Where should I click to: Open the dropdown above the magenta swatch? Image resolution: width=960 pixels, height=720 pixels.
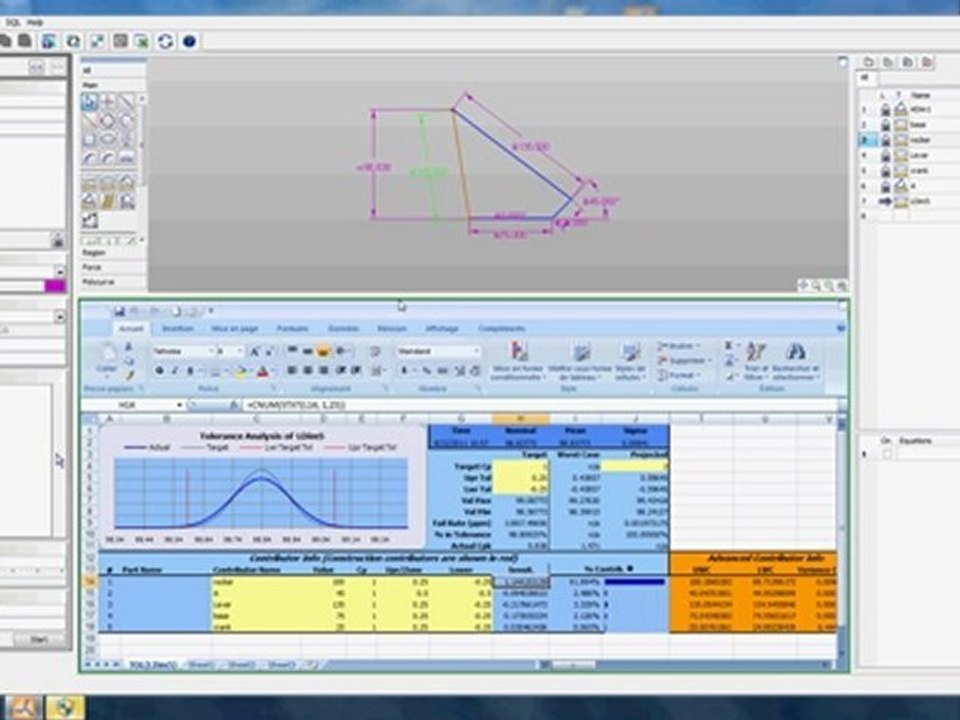click(59, 271)
